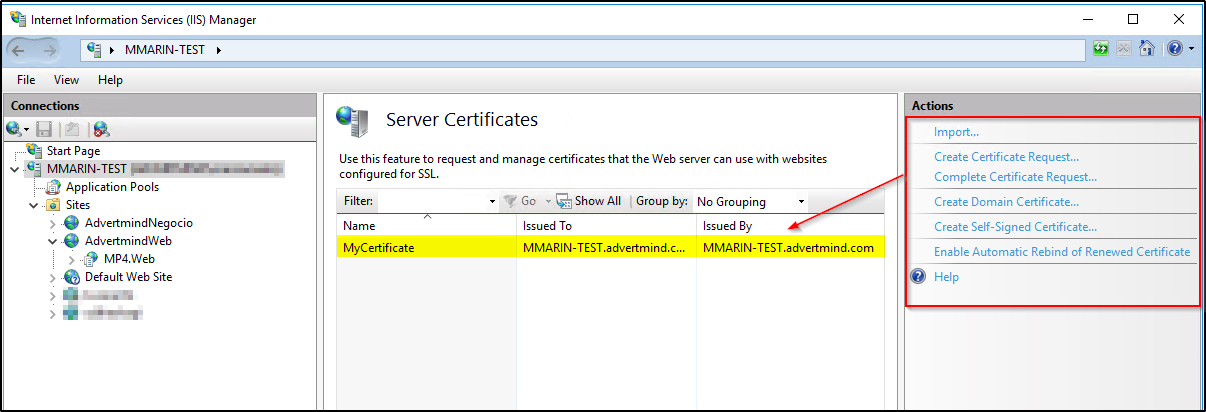Click the Up one level toolbar icon

72,128
